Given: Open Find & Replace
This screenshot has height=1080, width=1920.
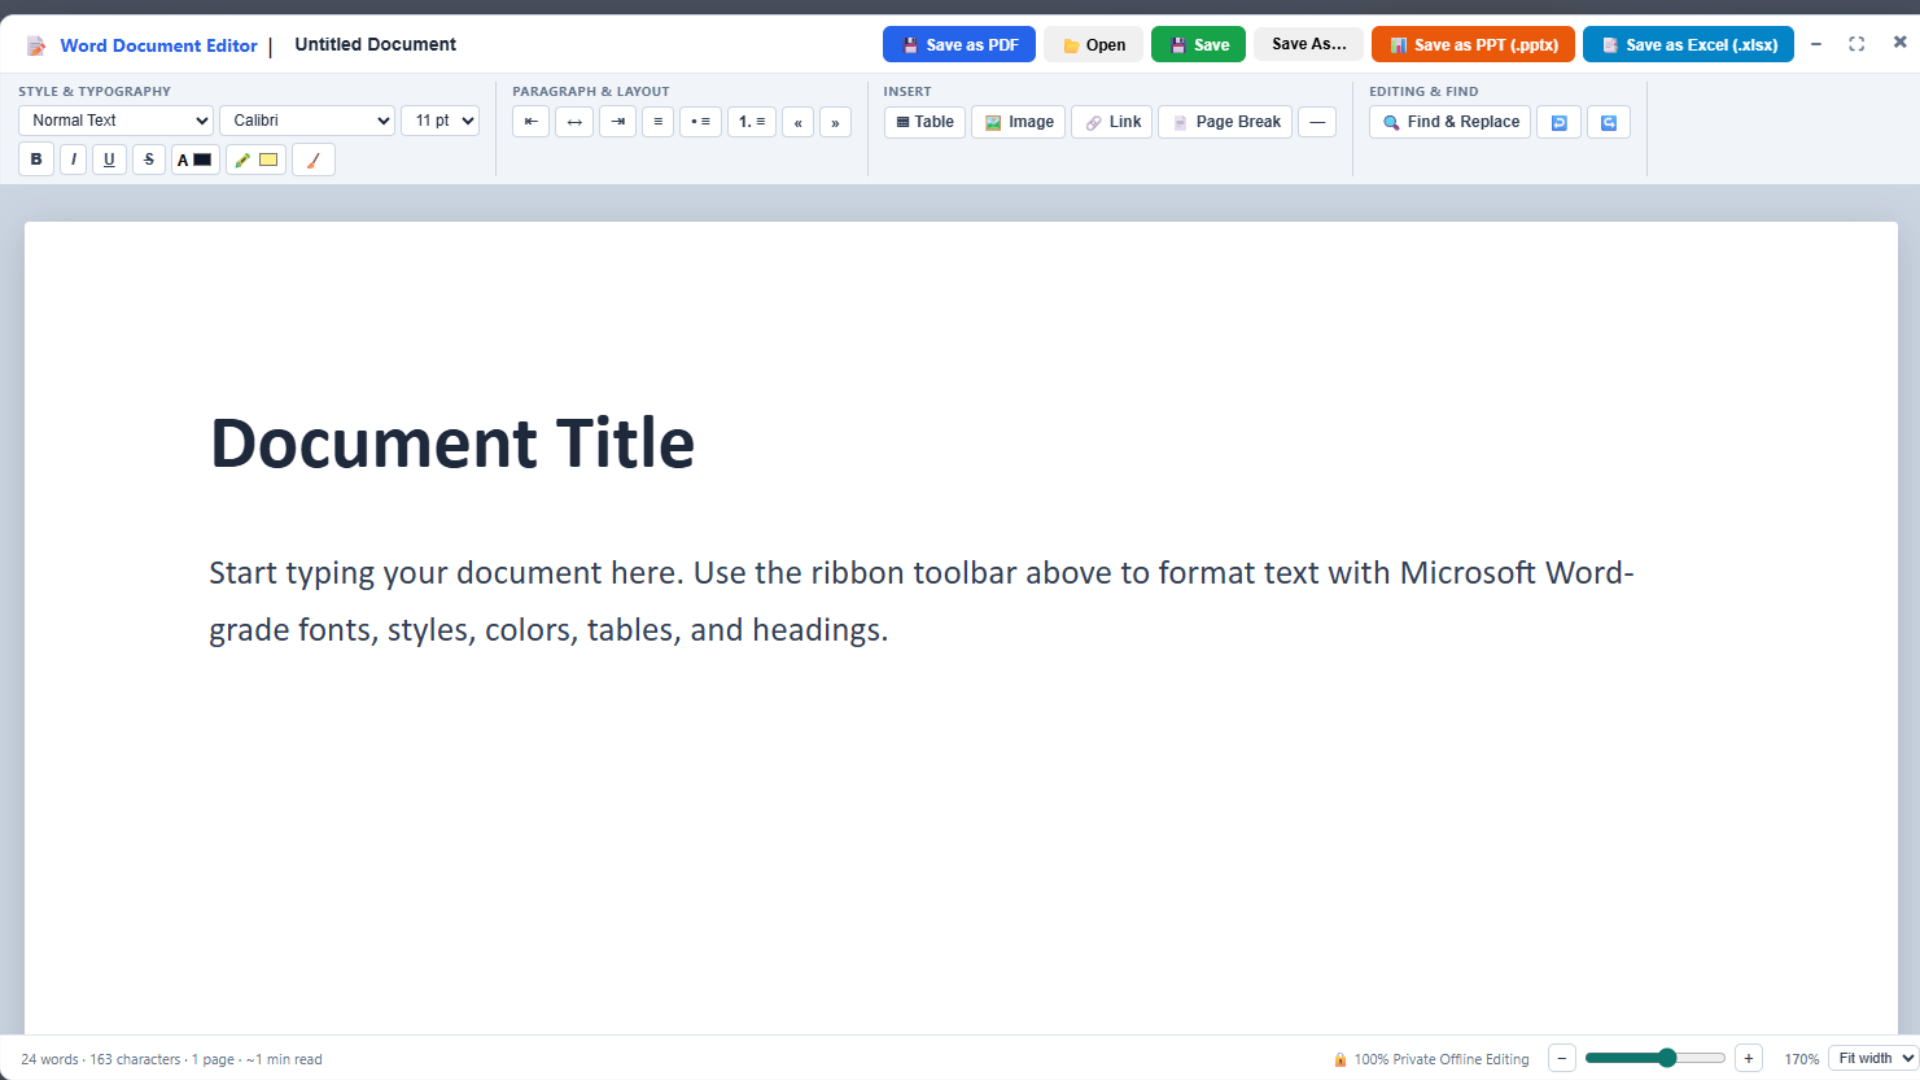Looking at the screenshot, I should pos(1450,122).
